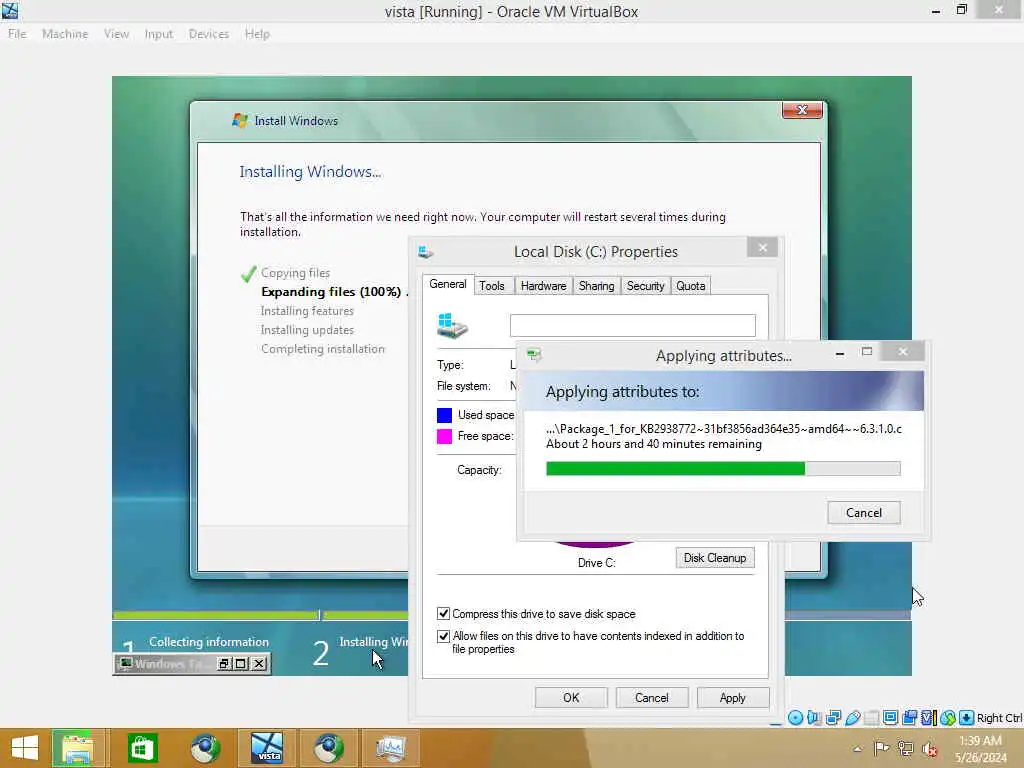Click the mouse integration status icon

948,718
